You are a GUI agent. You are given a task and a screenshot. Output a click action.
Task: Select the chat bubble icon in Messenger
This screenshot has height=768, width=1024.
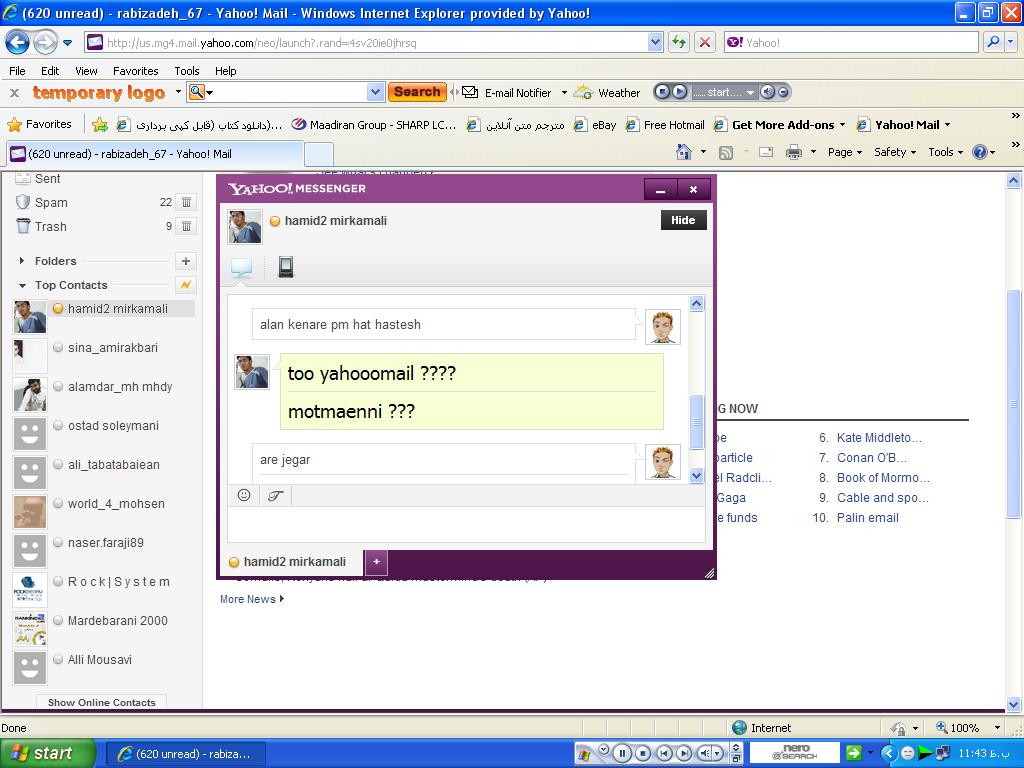[x=242, y=267]
